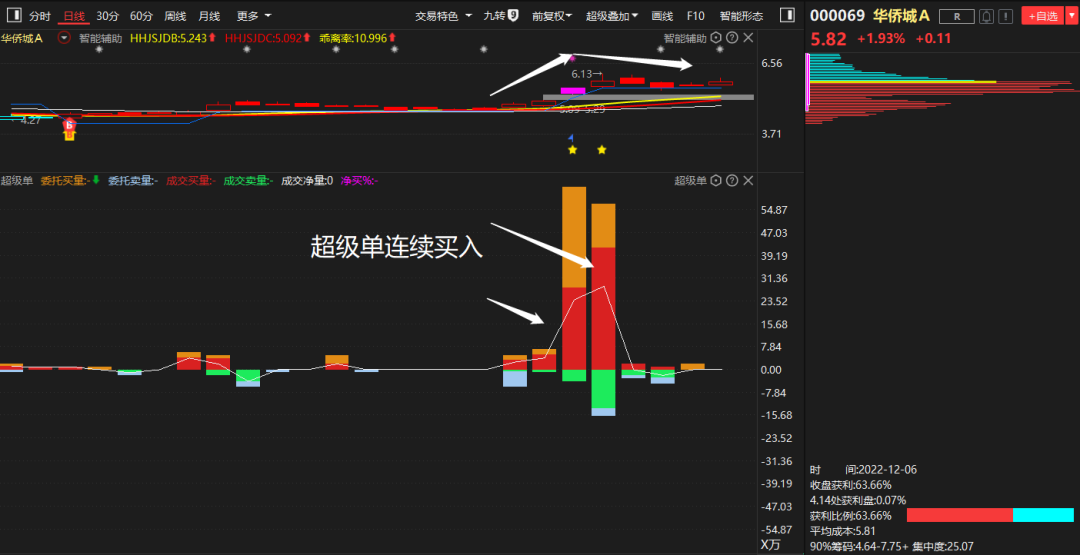This screenshot has width=1080, height=555.
Task: Click the small blue flag marker
Action: coord(570,138)
